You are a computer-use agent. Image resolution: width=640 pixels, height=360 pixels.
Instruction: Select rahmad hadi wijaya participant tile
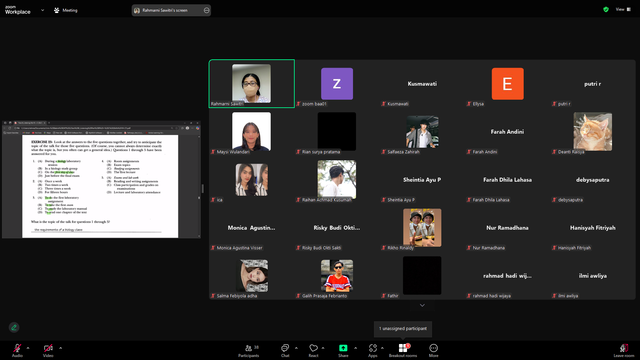click(508, 276)
